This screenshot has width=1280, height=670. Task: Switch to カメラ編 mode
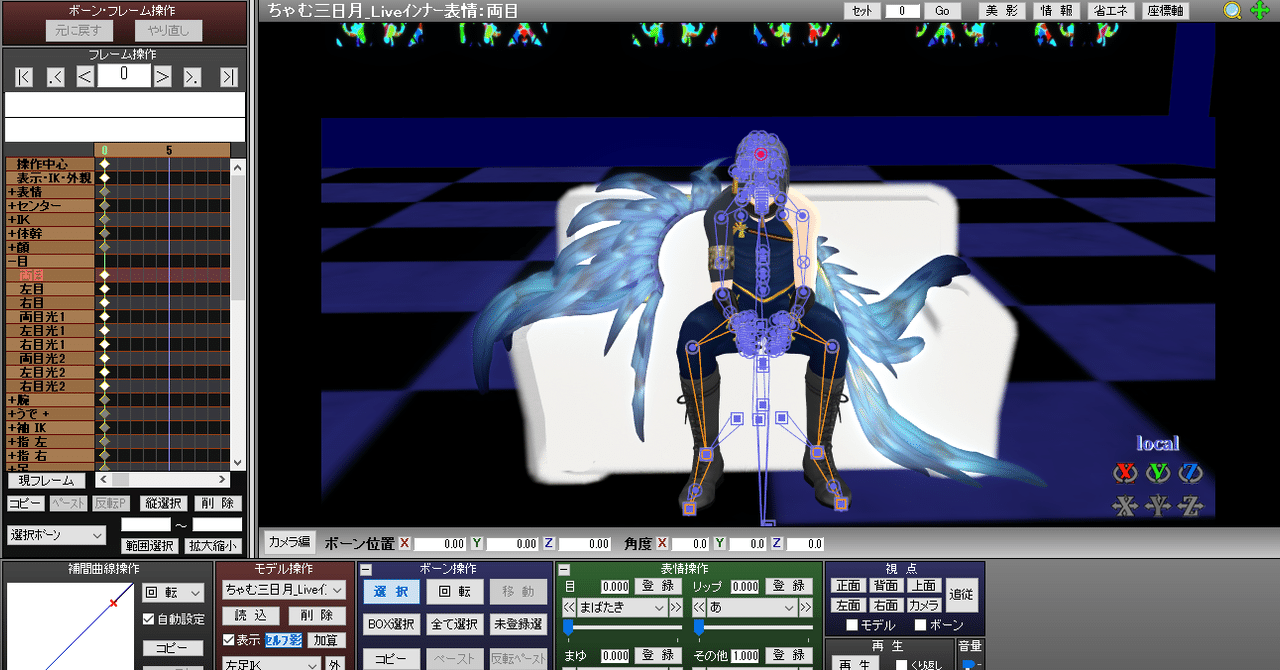(x=289, y=542)
